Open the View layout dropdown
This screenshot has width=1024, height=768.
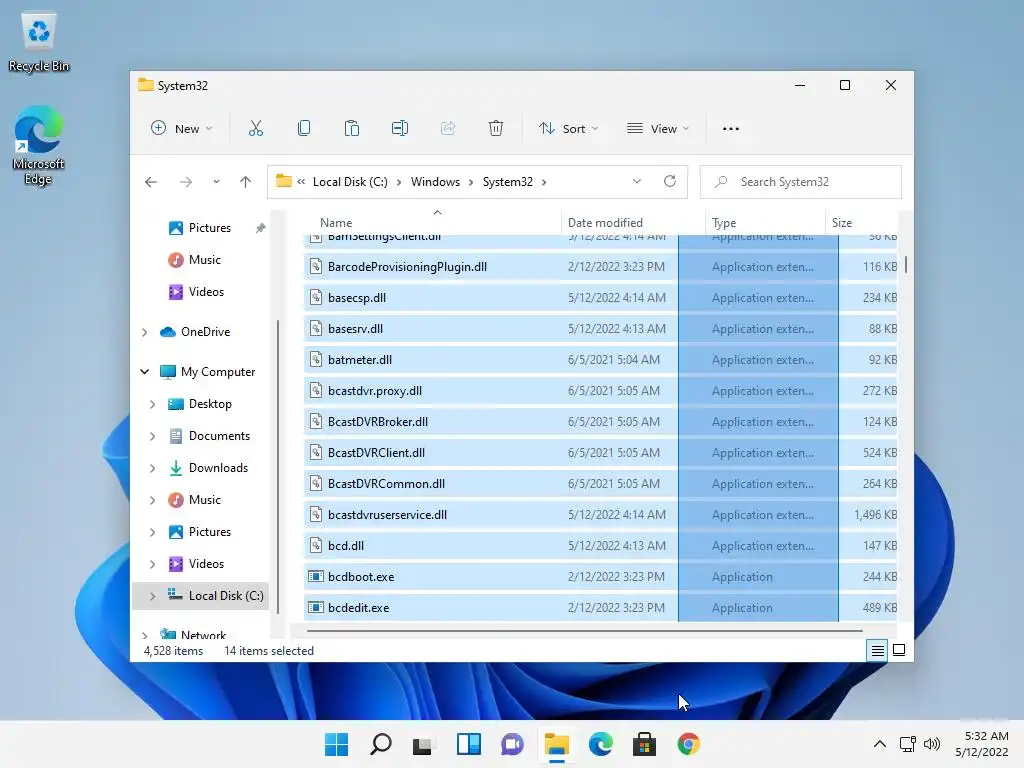tap(658, 129)
